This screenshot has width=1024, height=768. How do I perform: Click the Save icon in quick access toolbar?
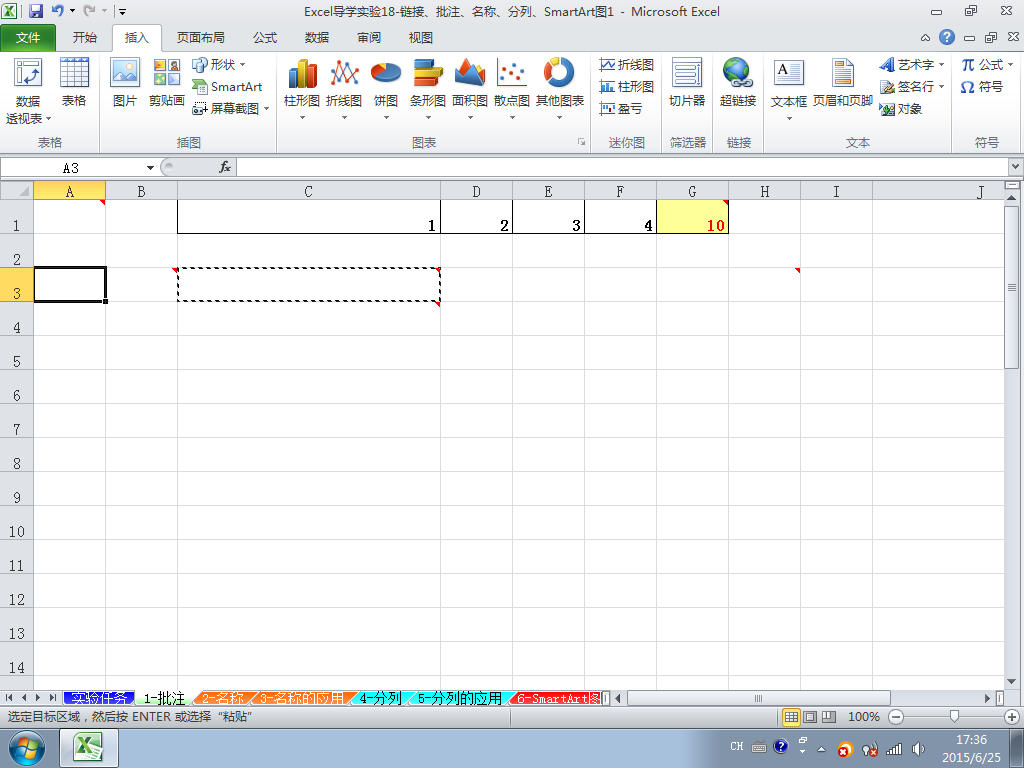36,11
